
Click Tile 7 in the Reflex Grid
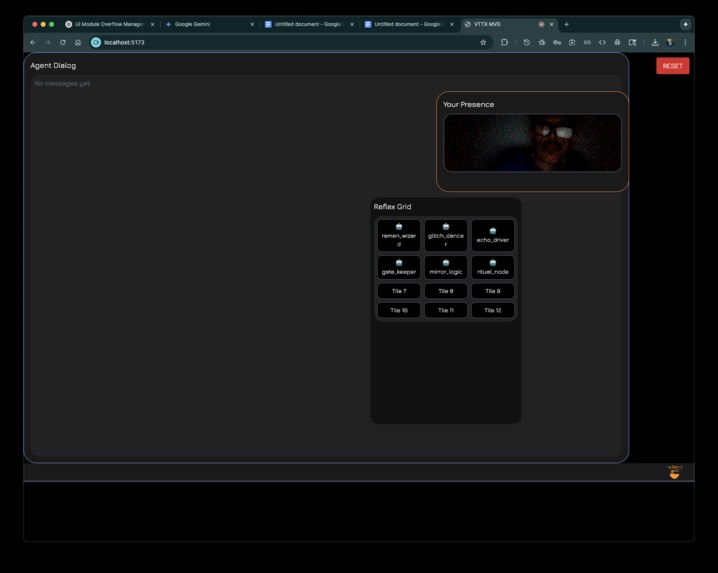pyautogui.click(x=399, y=291)
